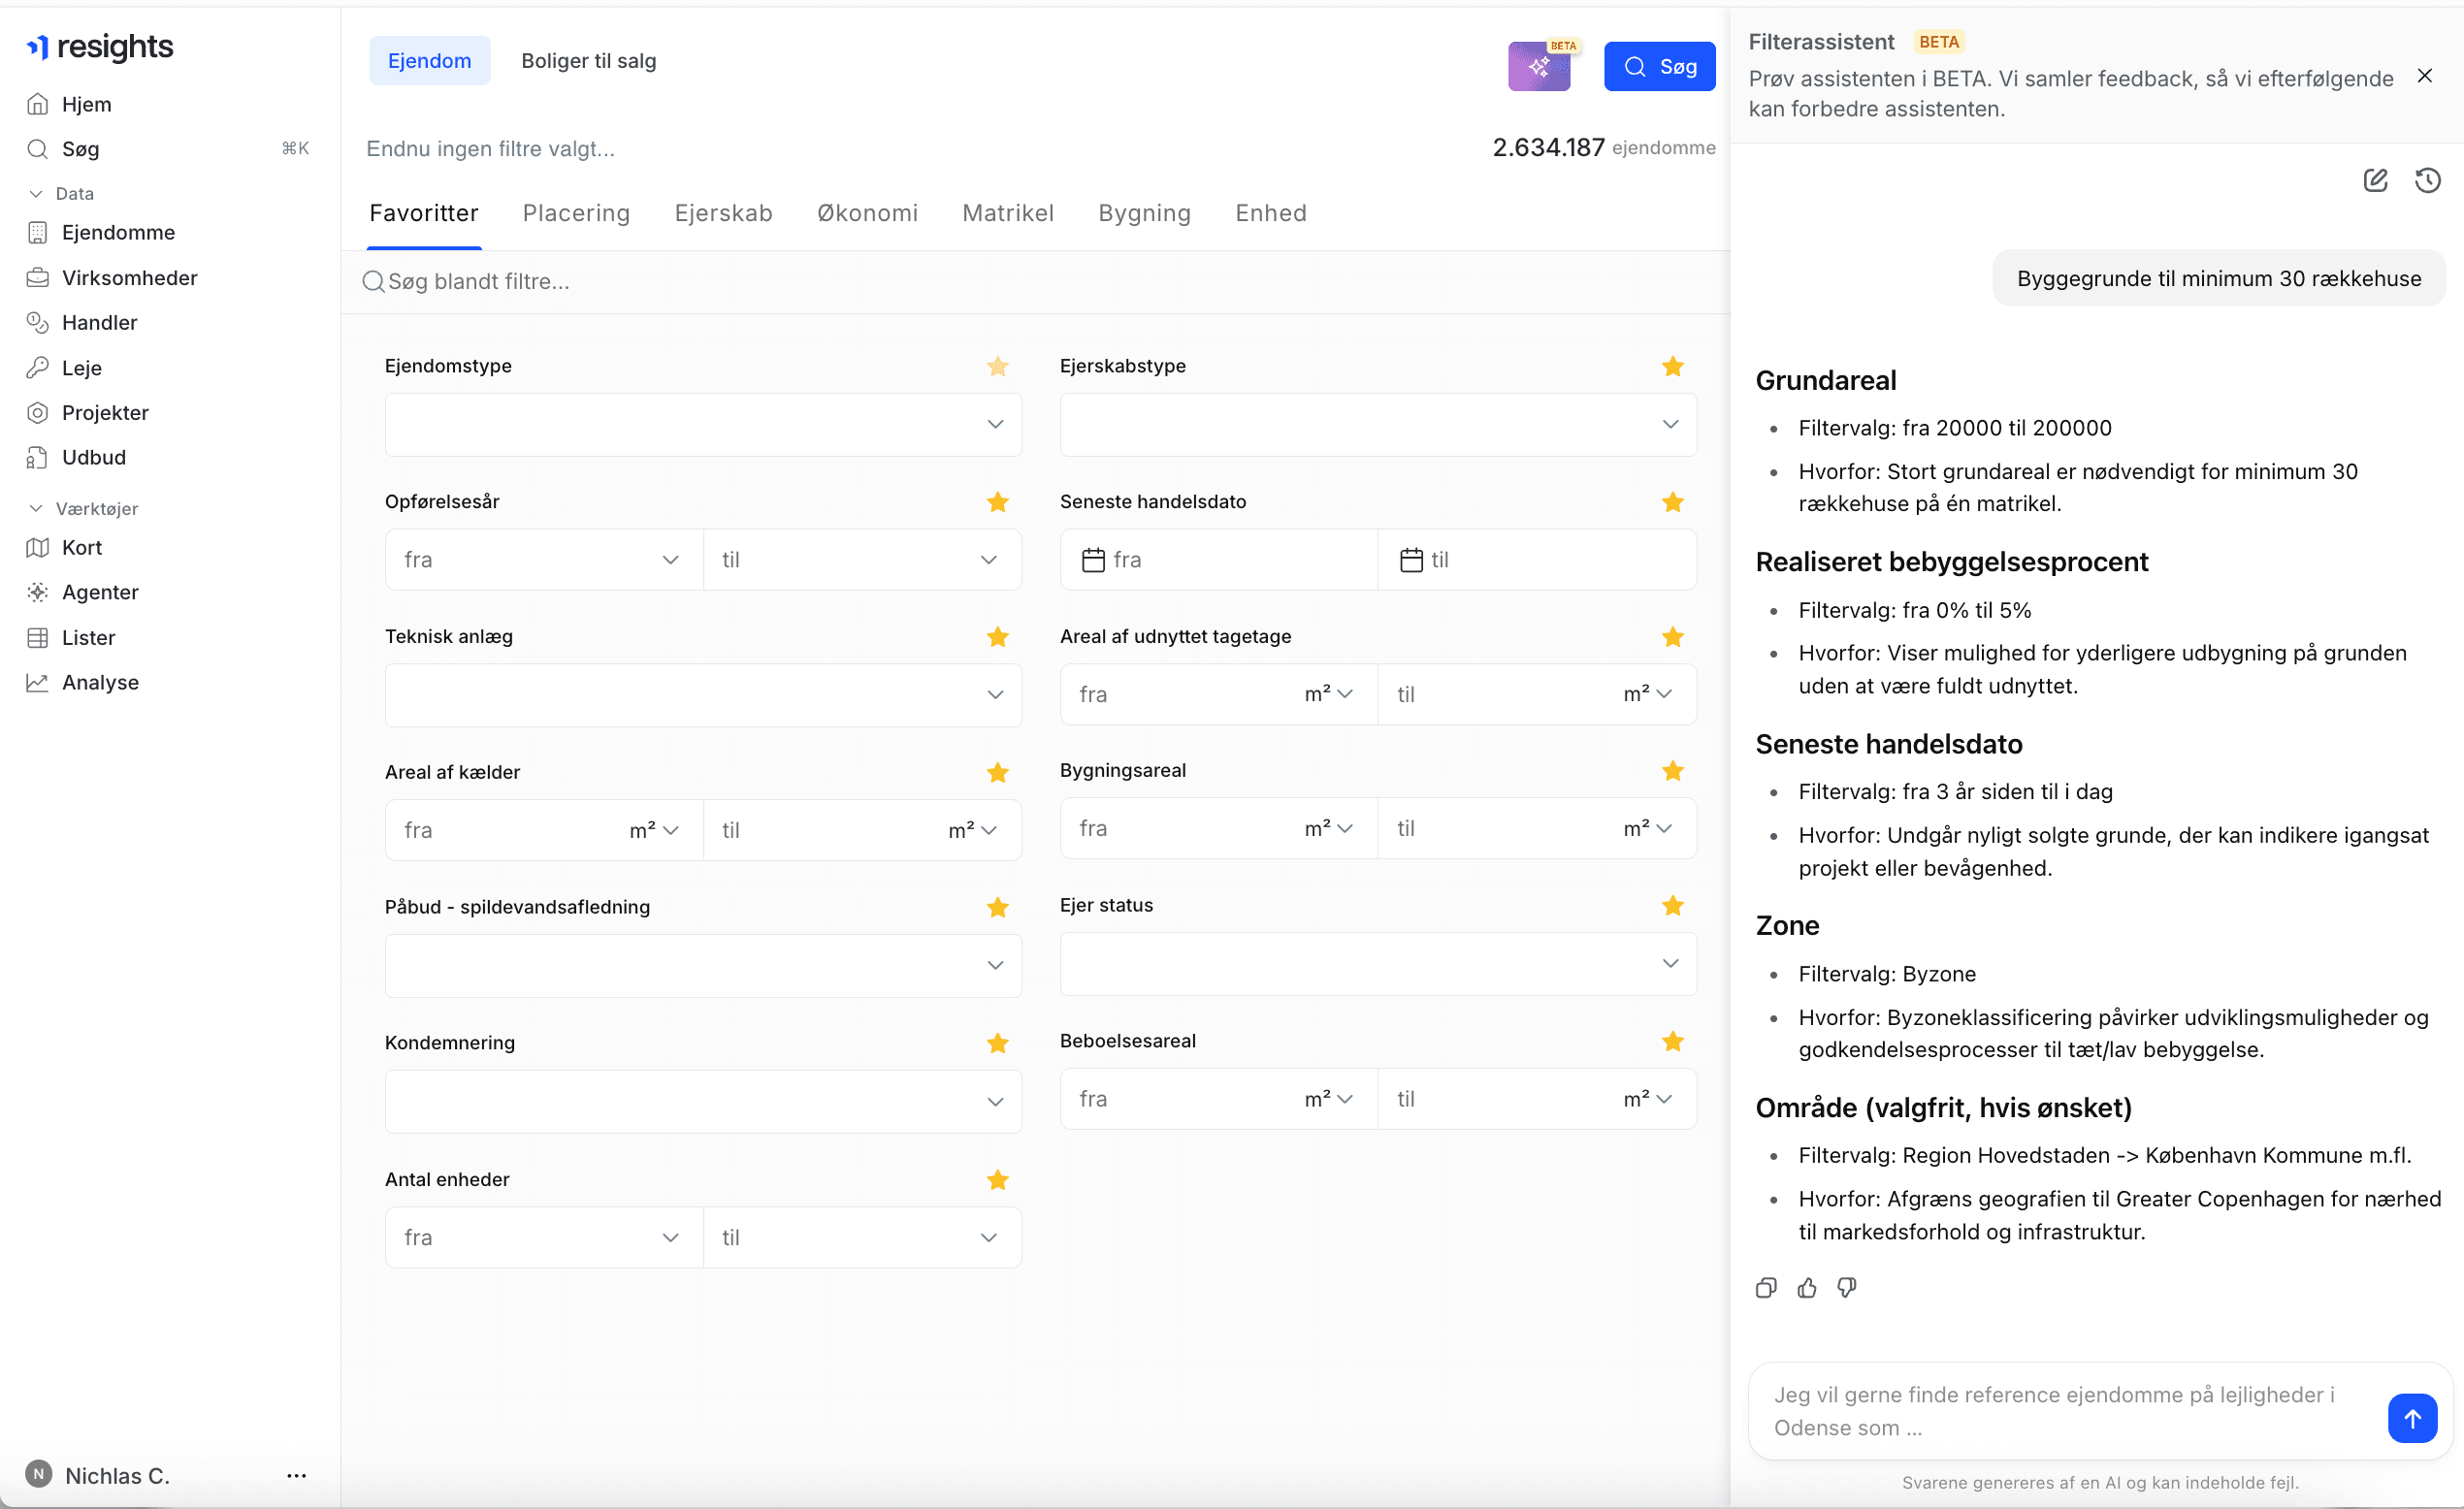Click the Nichlas C. avatar
Screen dimensions: 2464x1509
[x=39, y=1474]
